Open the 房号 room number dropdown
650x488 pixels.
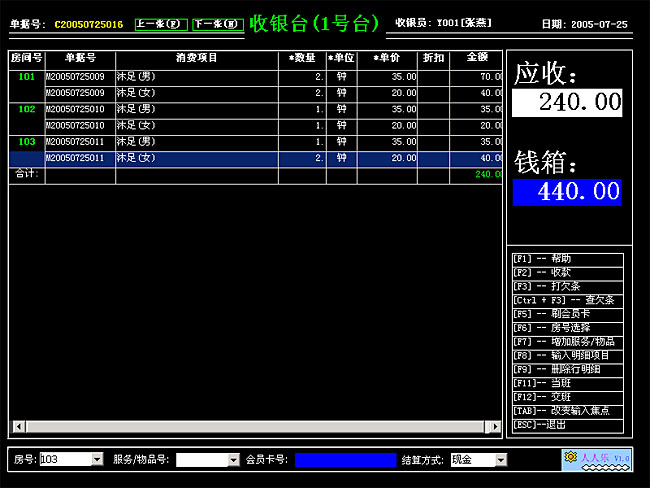[97, 460]
